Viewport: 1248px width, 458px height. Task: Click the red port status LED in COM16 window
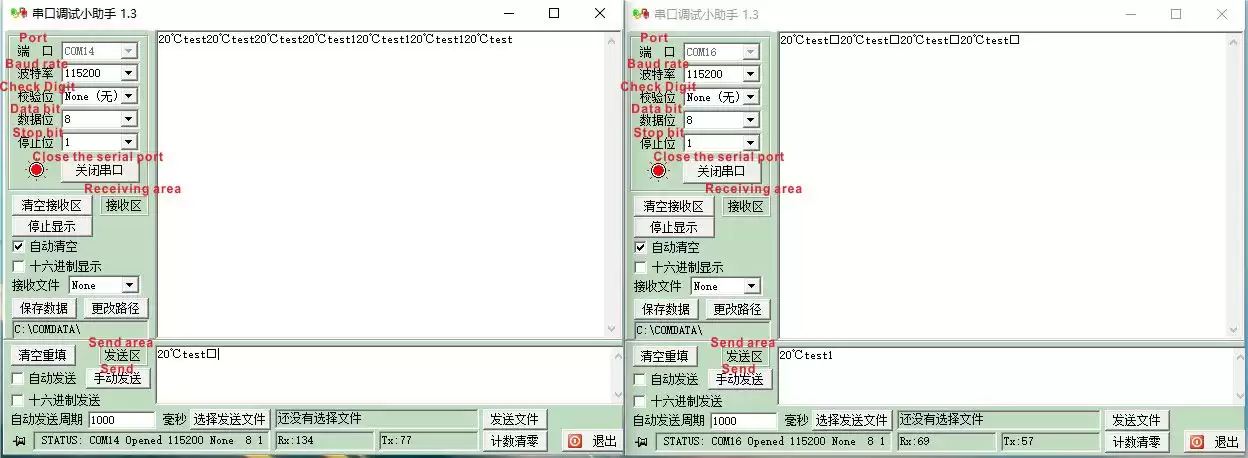pyautogui.click(x=658, y=171)
